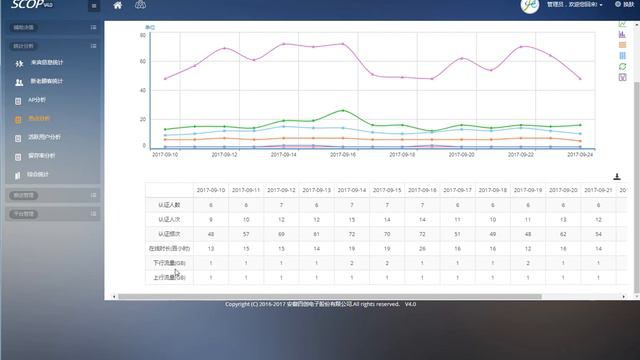Click the 2017-09-10 table column header
The image size is (640, 360).
point(211,190)
